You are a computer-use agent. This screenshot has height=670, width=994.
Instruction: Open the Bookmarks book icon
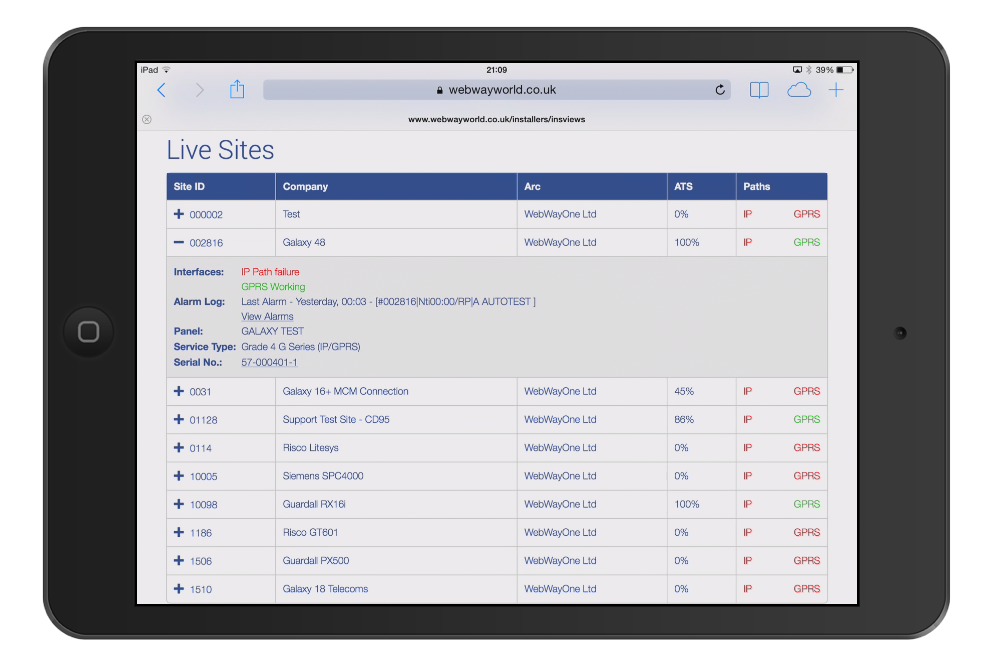pyautogui.click(x=760, y=90)
